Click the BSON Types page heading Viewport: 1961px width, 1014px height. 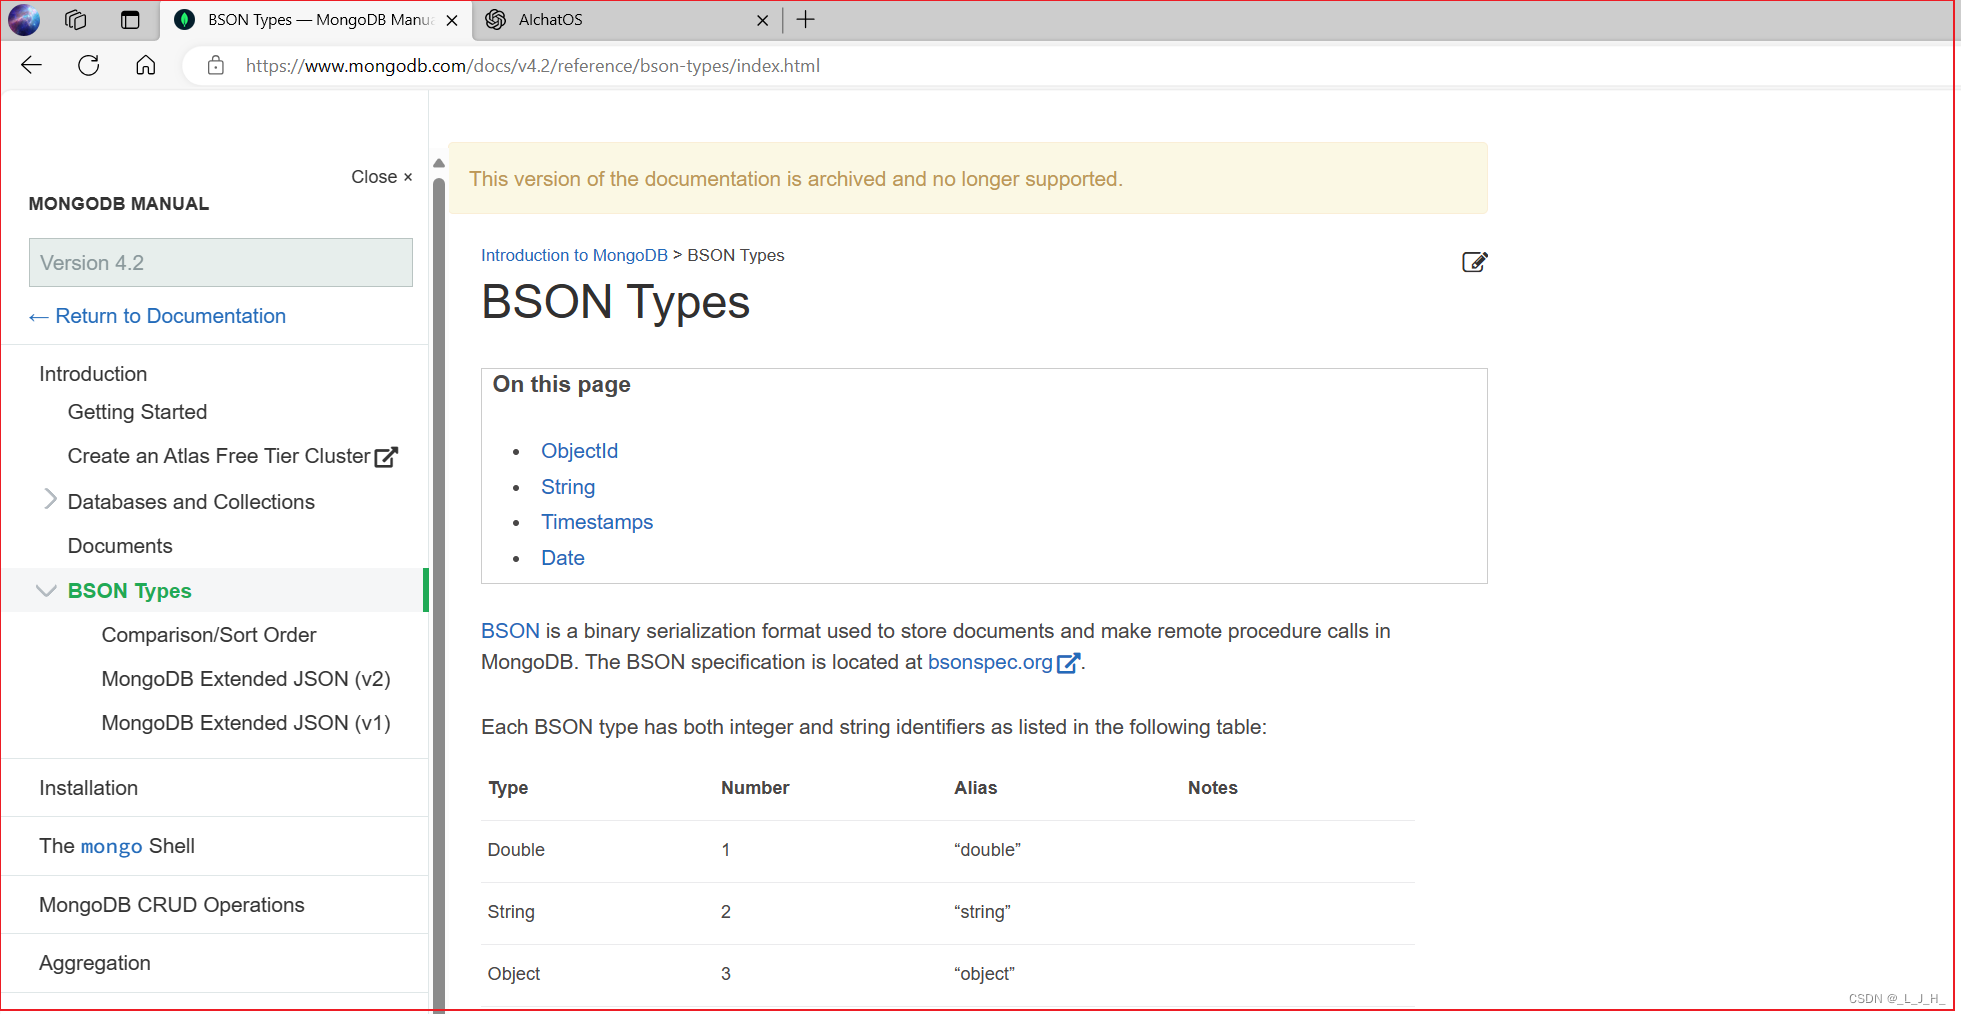tap(616, 303)
